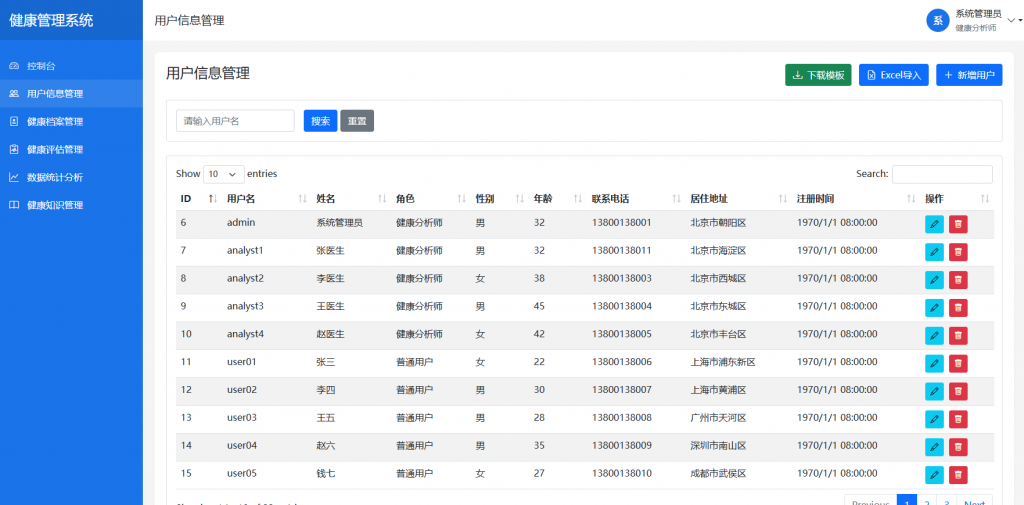Screen dimensions: 1024x505
Task: Click the 搜索 button
Action: pyautogui.click(x=320, y=121)
